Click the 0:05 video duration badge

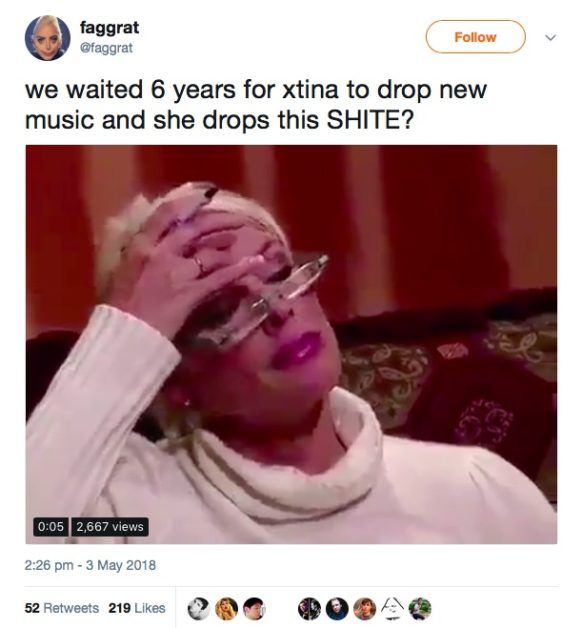[x=51, y=526]
